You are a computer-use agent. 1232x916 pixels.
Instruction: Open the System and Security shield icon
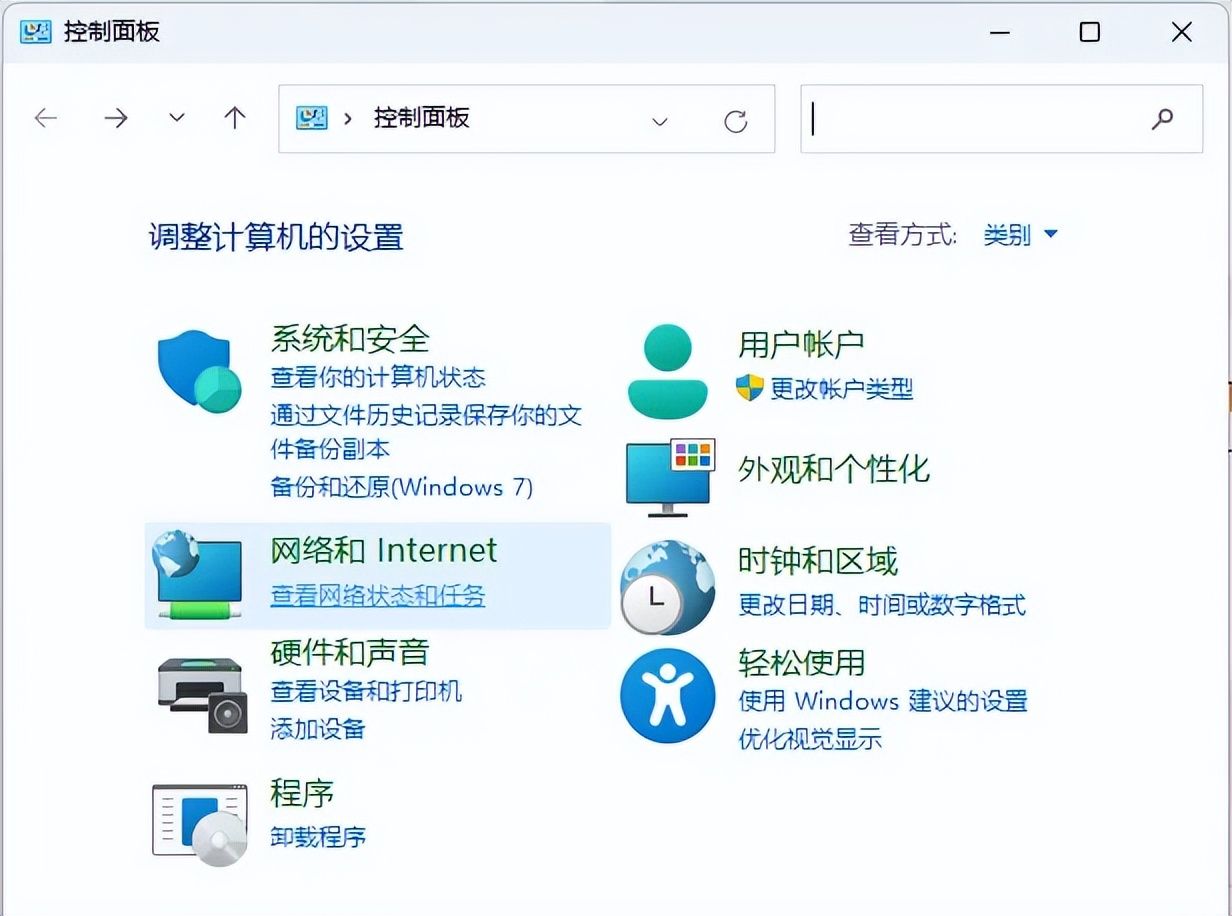click(199, 371)
